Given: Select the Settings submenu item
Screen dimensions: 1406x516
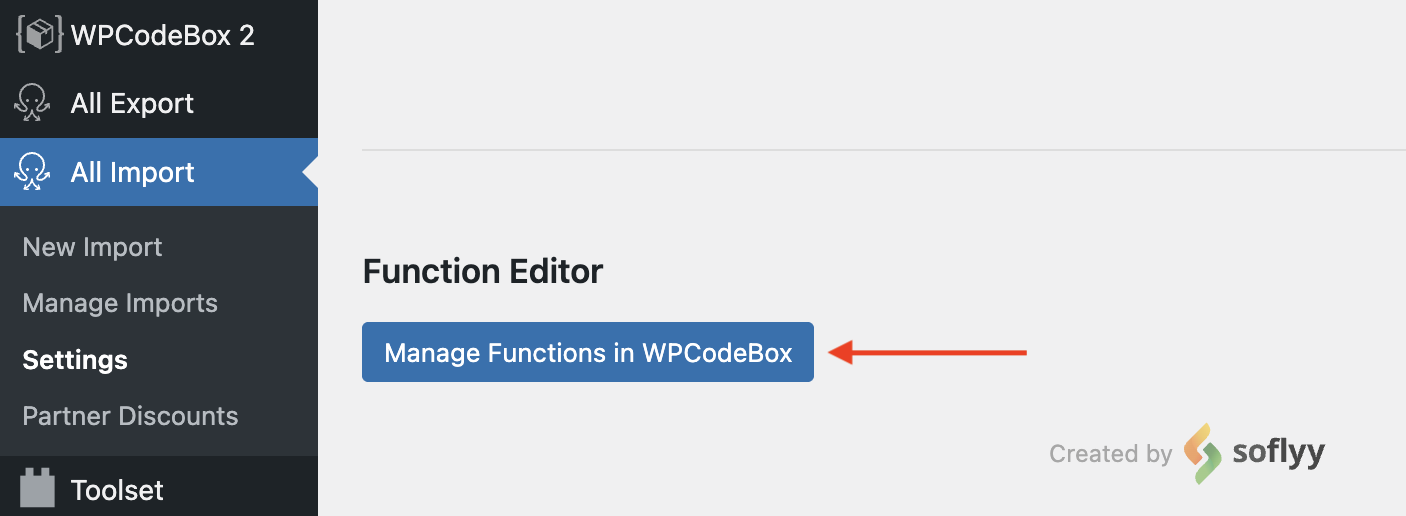Looking at the screenshot, I should (x=75, y=360).
